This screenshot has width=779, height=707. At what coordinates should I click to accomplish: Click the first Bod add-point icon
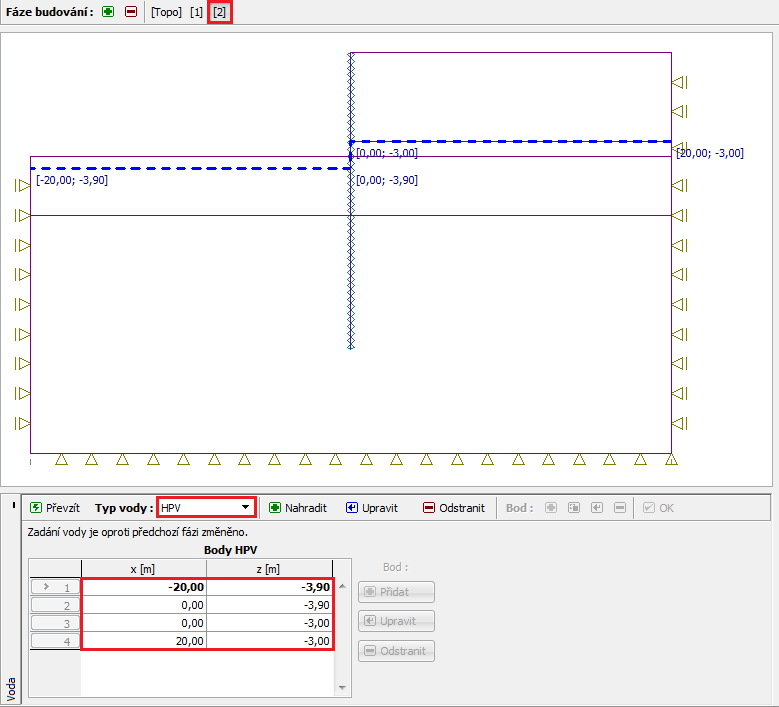pyautogui.click(x=550, y=508)
